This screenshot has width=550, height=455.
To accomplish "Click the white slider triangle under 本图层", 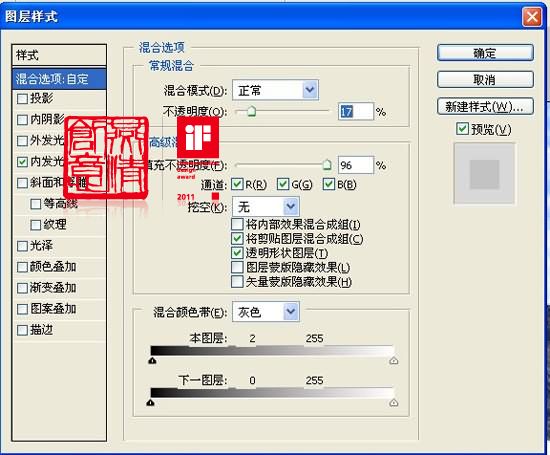I will [394, 361].
